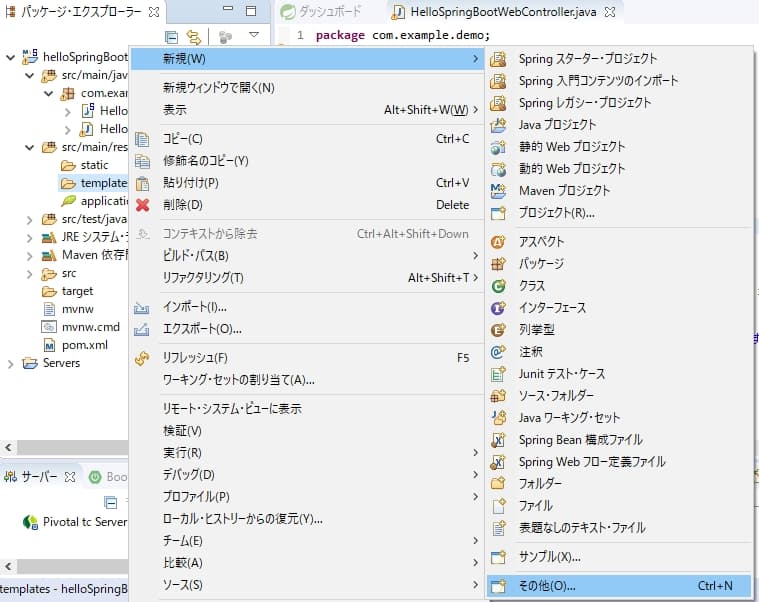759x602 pixels.
Task: Choose その他(O)... from New submenu
Action: [x=618, y=586]
